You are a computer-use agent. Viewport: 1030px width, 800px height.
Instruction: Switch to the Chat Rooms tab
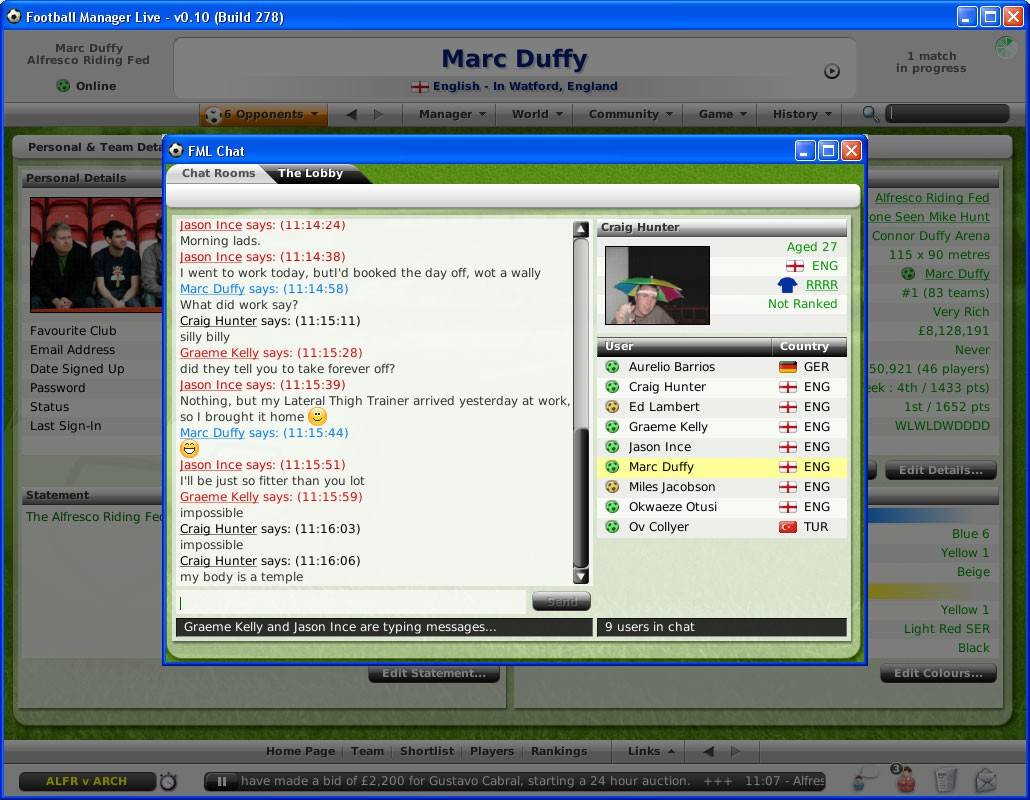(x=218, y=173)
